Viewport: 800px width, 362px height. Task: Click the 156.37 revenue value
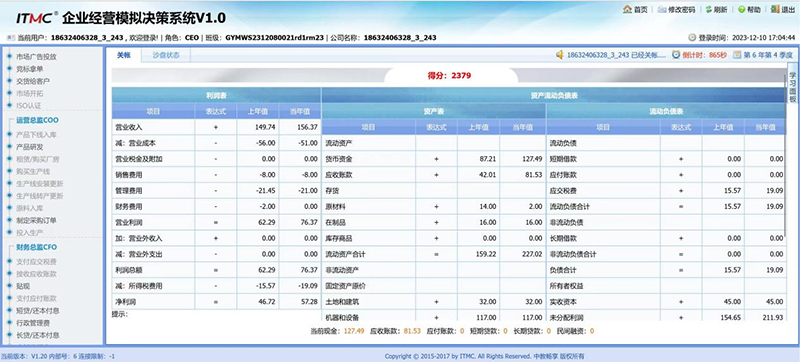307,127
